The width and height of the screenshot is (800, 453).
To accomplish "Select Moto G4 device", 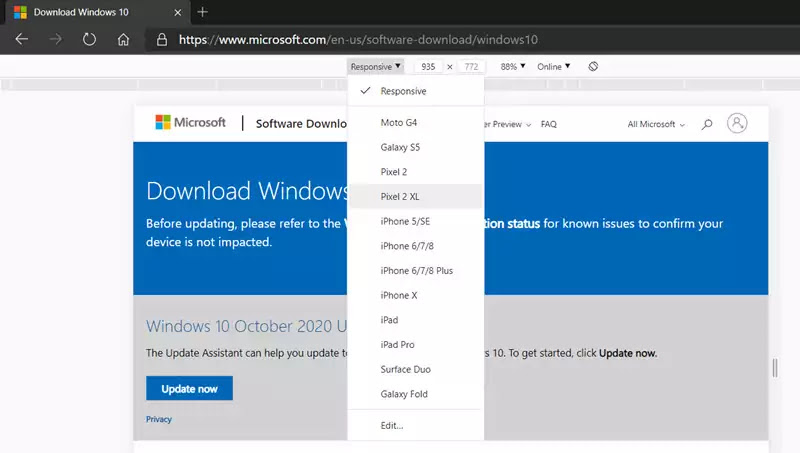I will 415,122.
